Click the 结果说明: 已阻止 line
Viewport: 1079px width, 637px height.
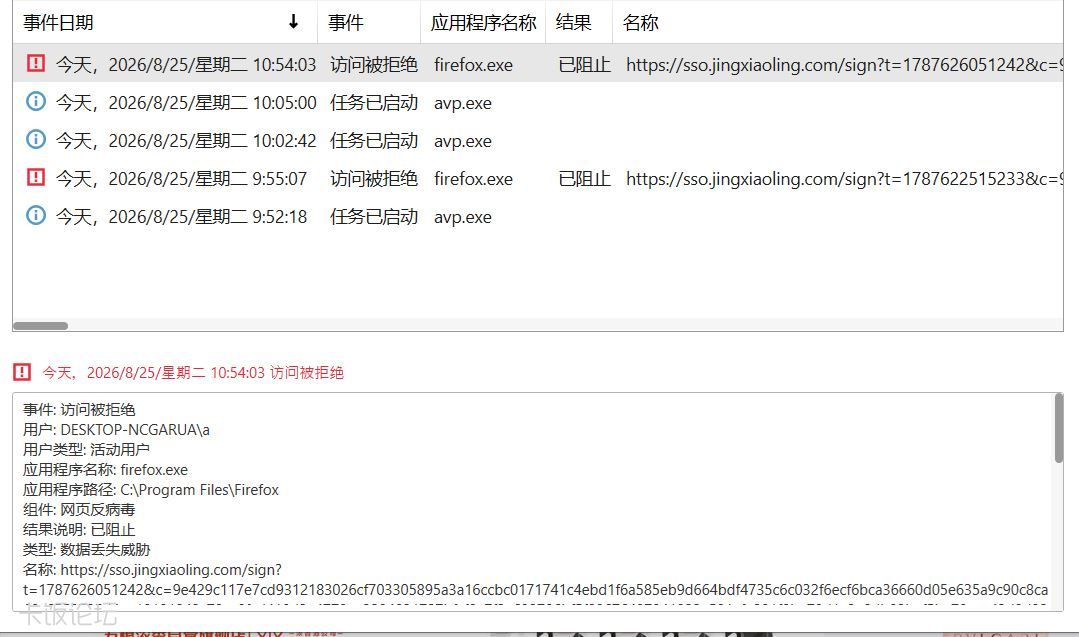click(x=78, y=530)
